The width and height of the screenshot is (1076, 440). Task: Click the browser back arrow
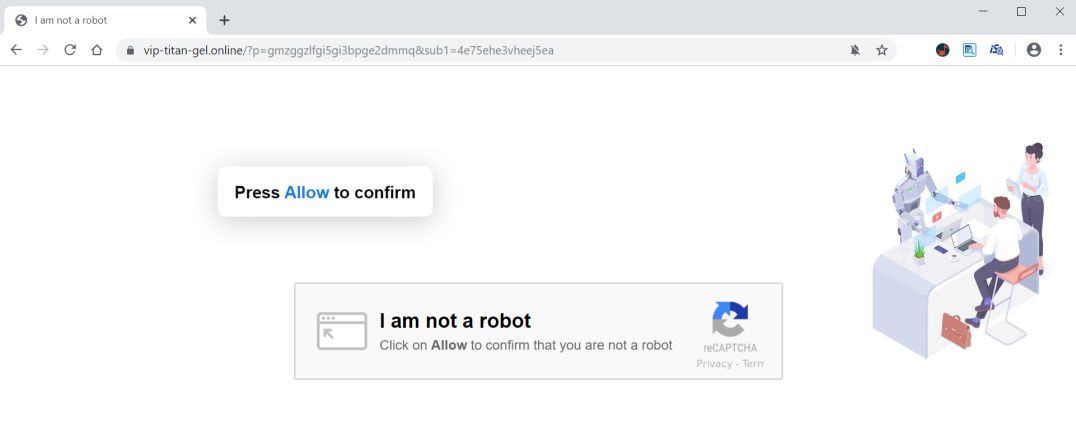[16, 50]
